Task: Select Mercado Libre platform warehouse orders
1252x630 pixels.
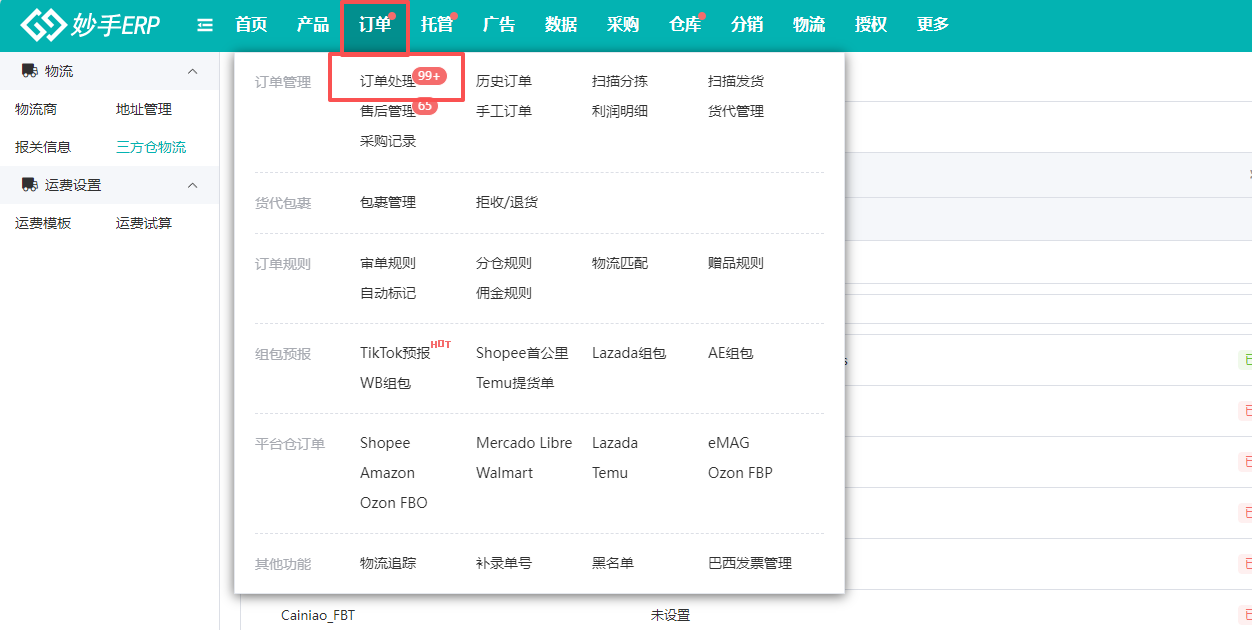Action: pos(524,443)
